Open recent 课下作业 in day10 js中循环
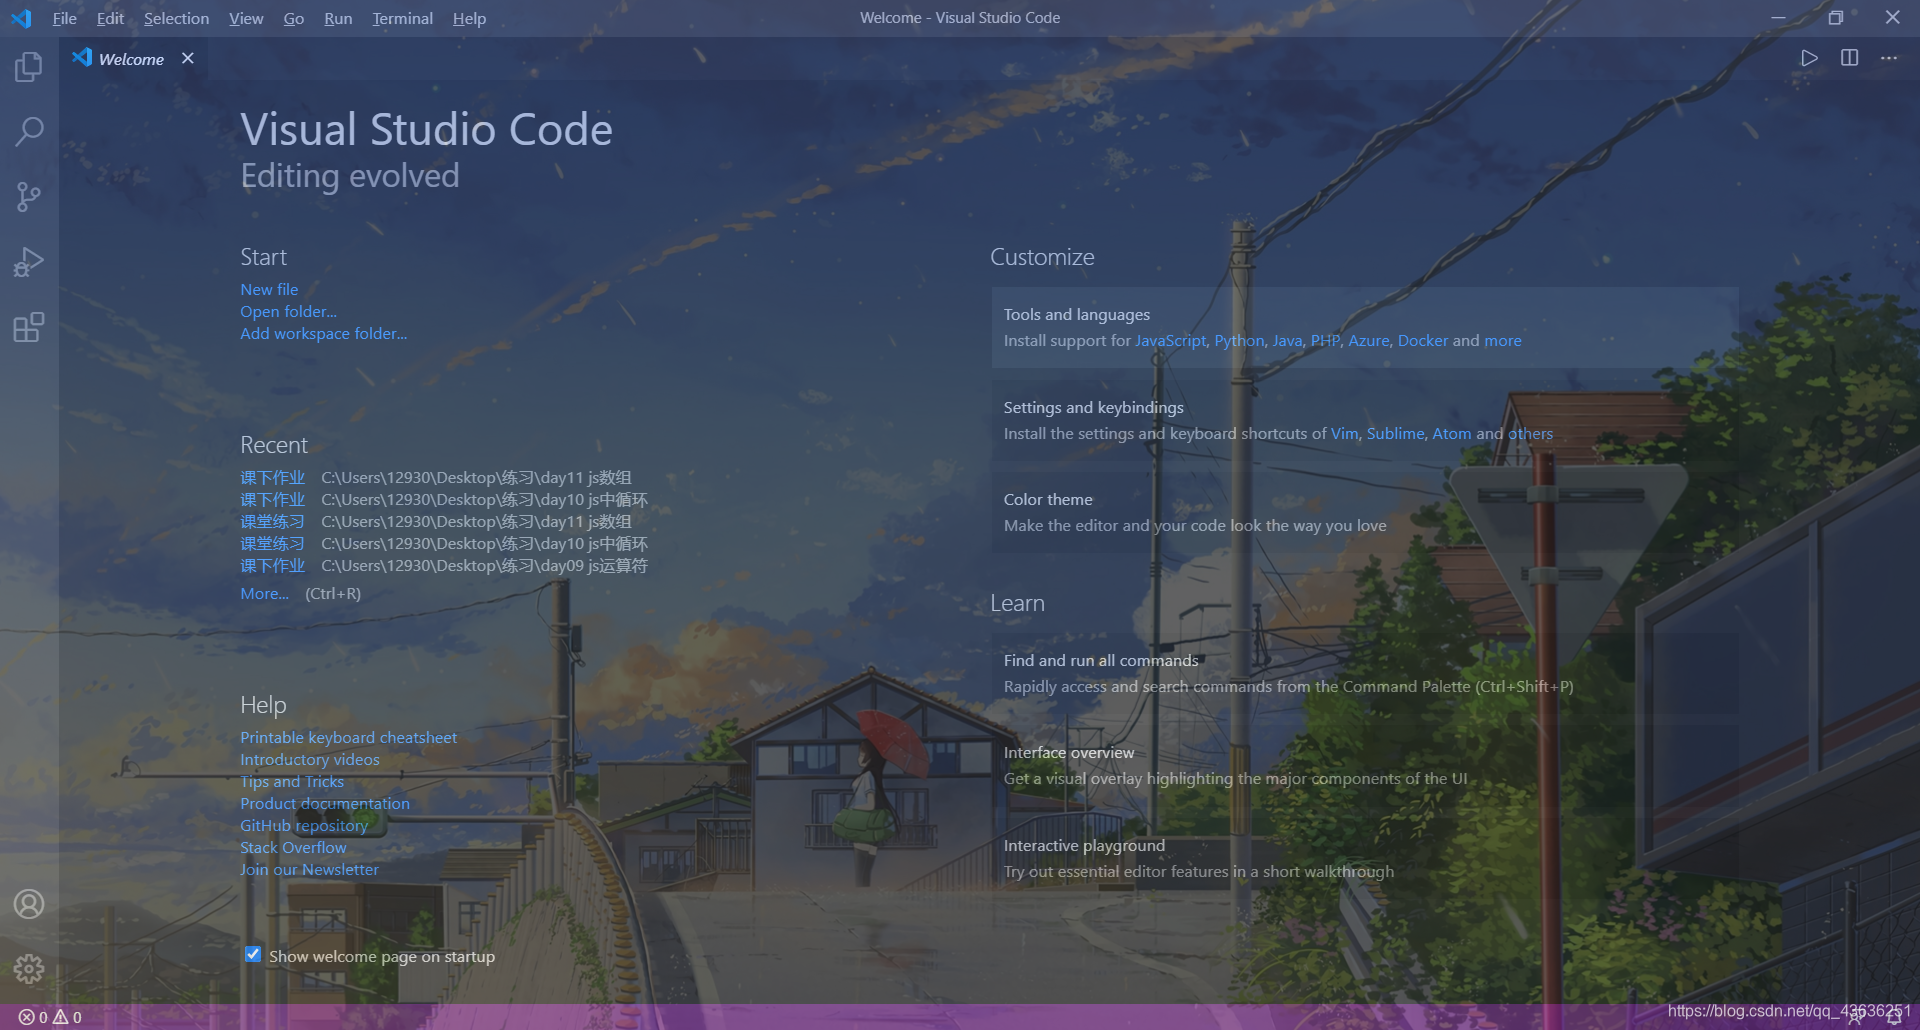The image size is (1920, 1030). [272, 499]
